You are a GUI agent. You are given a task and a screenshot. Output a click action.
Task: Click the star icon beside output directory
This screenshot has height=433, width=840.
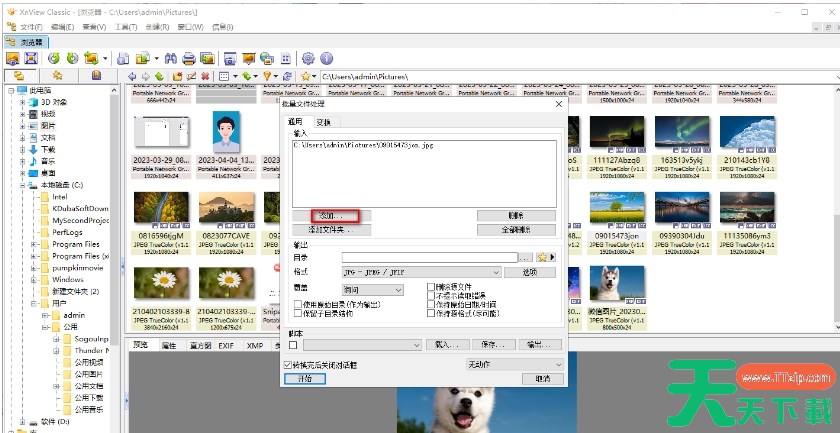(544, 257)
